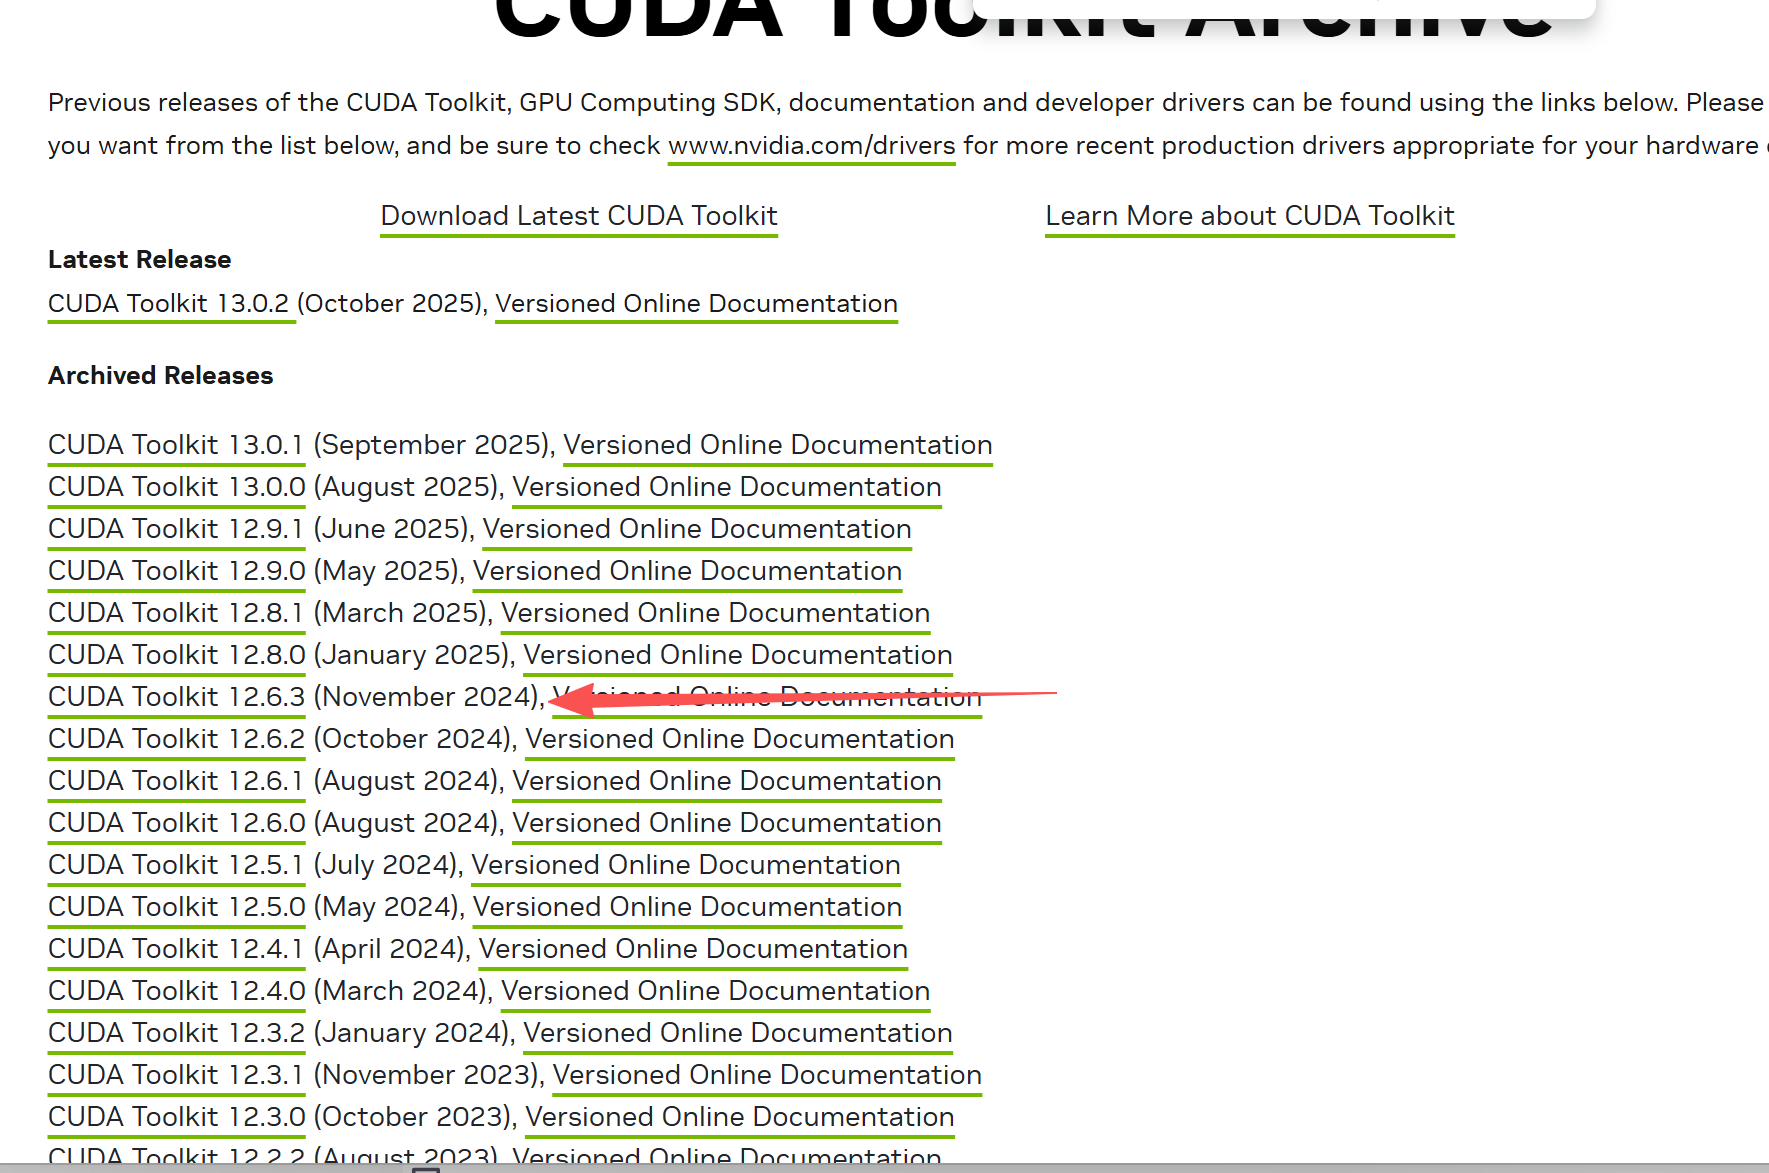View documentation for the August 2025 release

(x=727, y=487)
